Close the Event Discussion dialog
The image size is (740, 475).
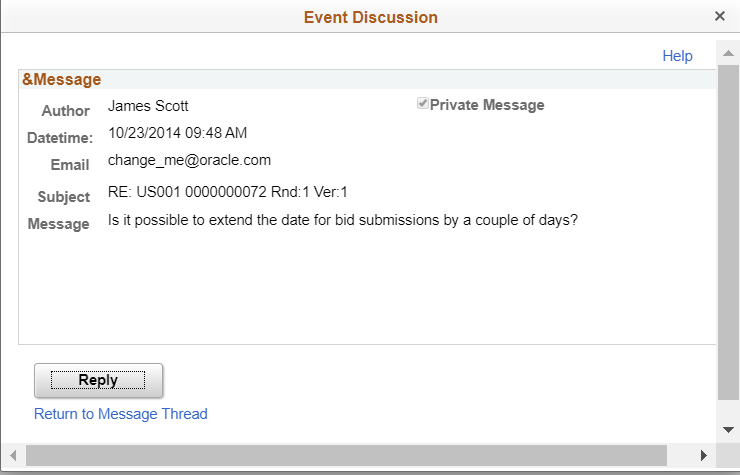coord(719,16)
